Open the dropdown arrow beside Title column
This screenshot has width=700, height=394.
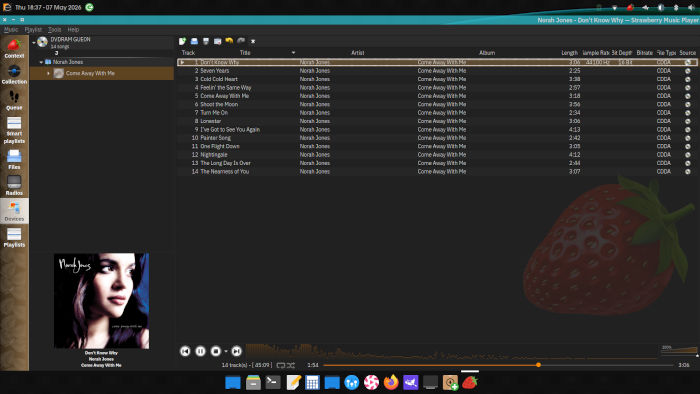[293, 53]
